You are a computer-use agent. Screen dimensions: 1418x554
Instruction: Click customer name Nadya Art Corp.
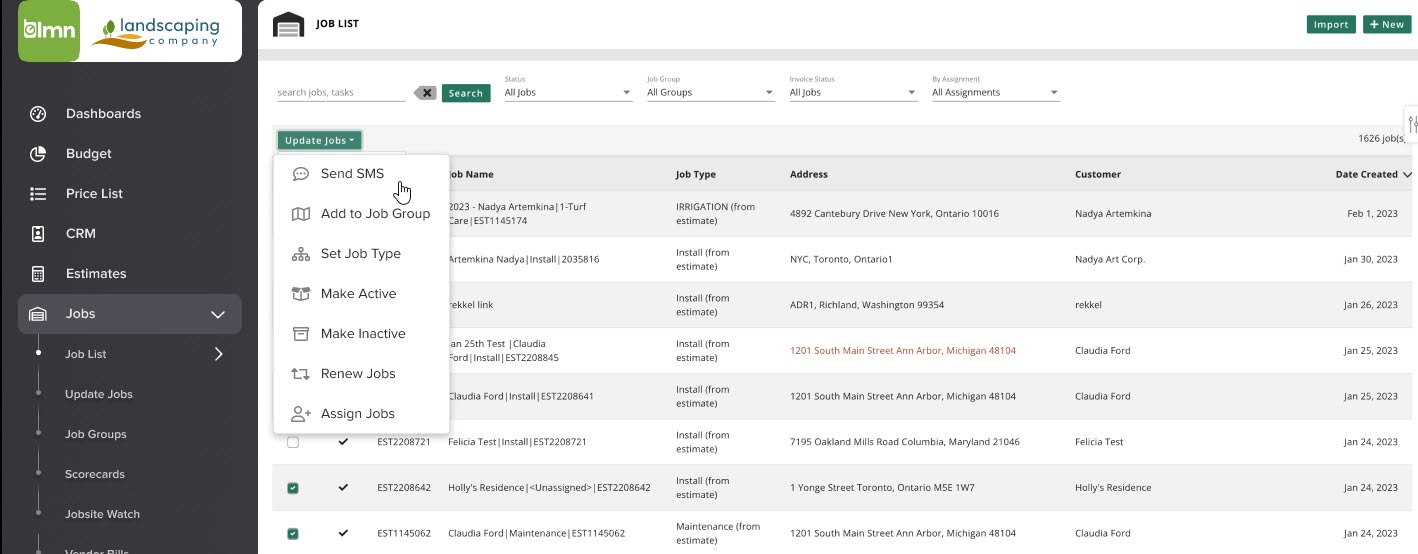(x=1110, y=259)
